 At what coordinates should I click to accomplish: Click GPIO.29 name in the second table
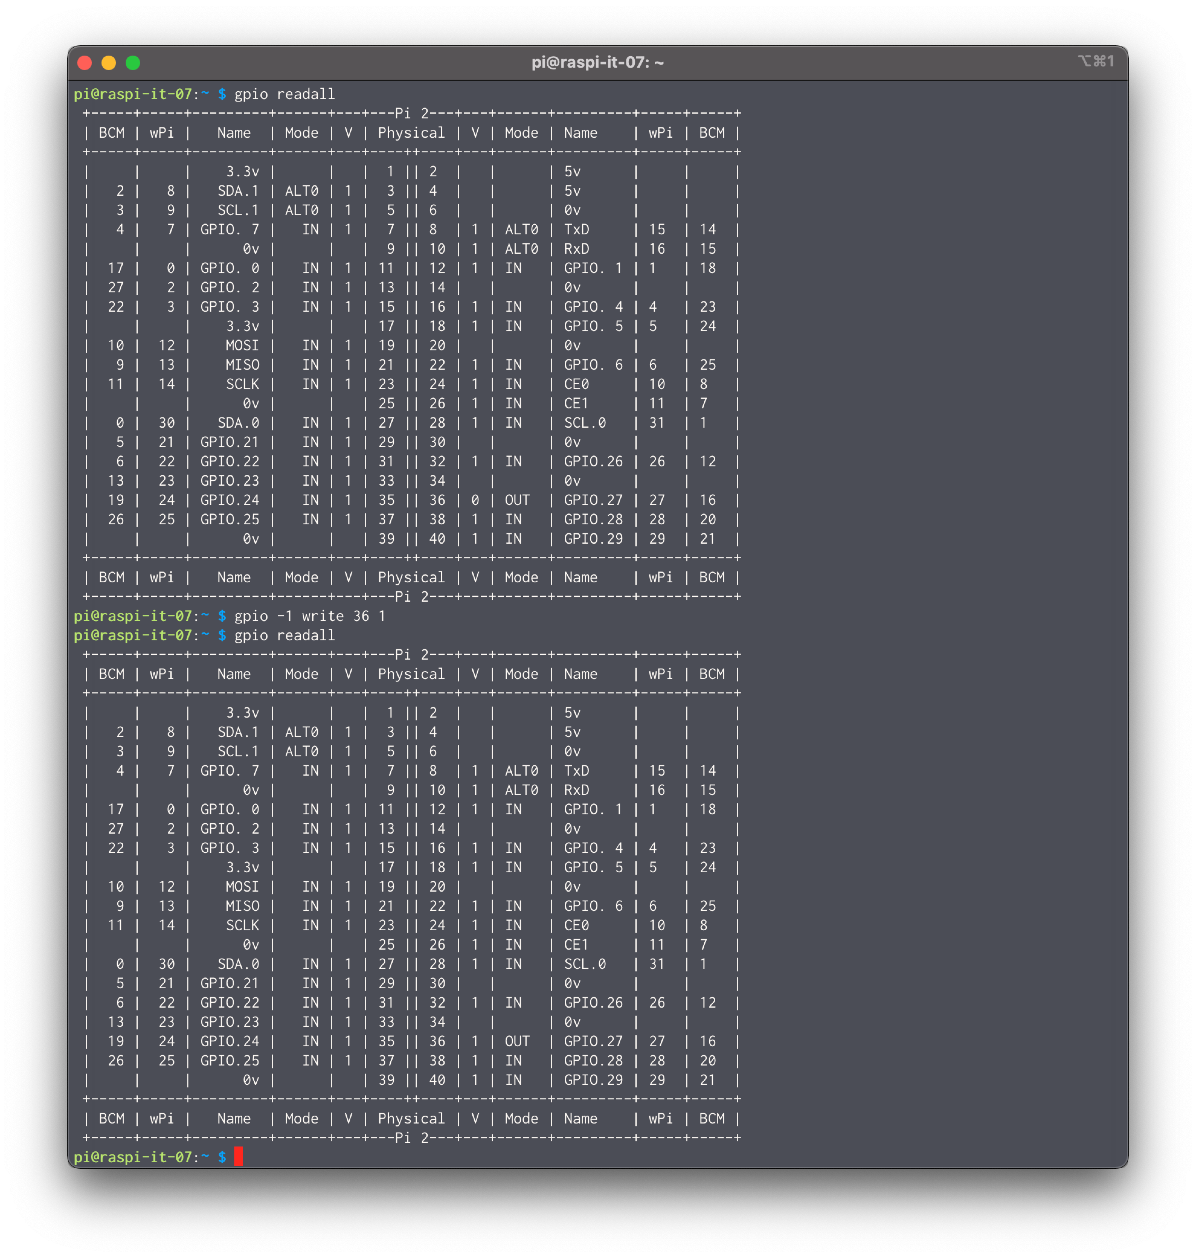click(592, 1080)
